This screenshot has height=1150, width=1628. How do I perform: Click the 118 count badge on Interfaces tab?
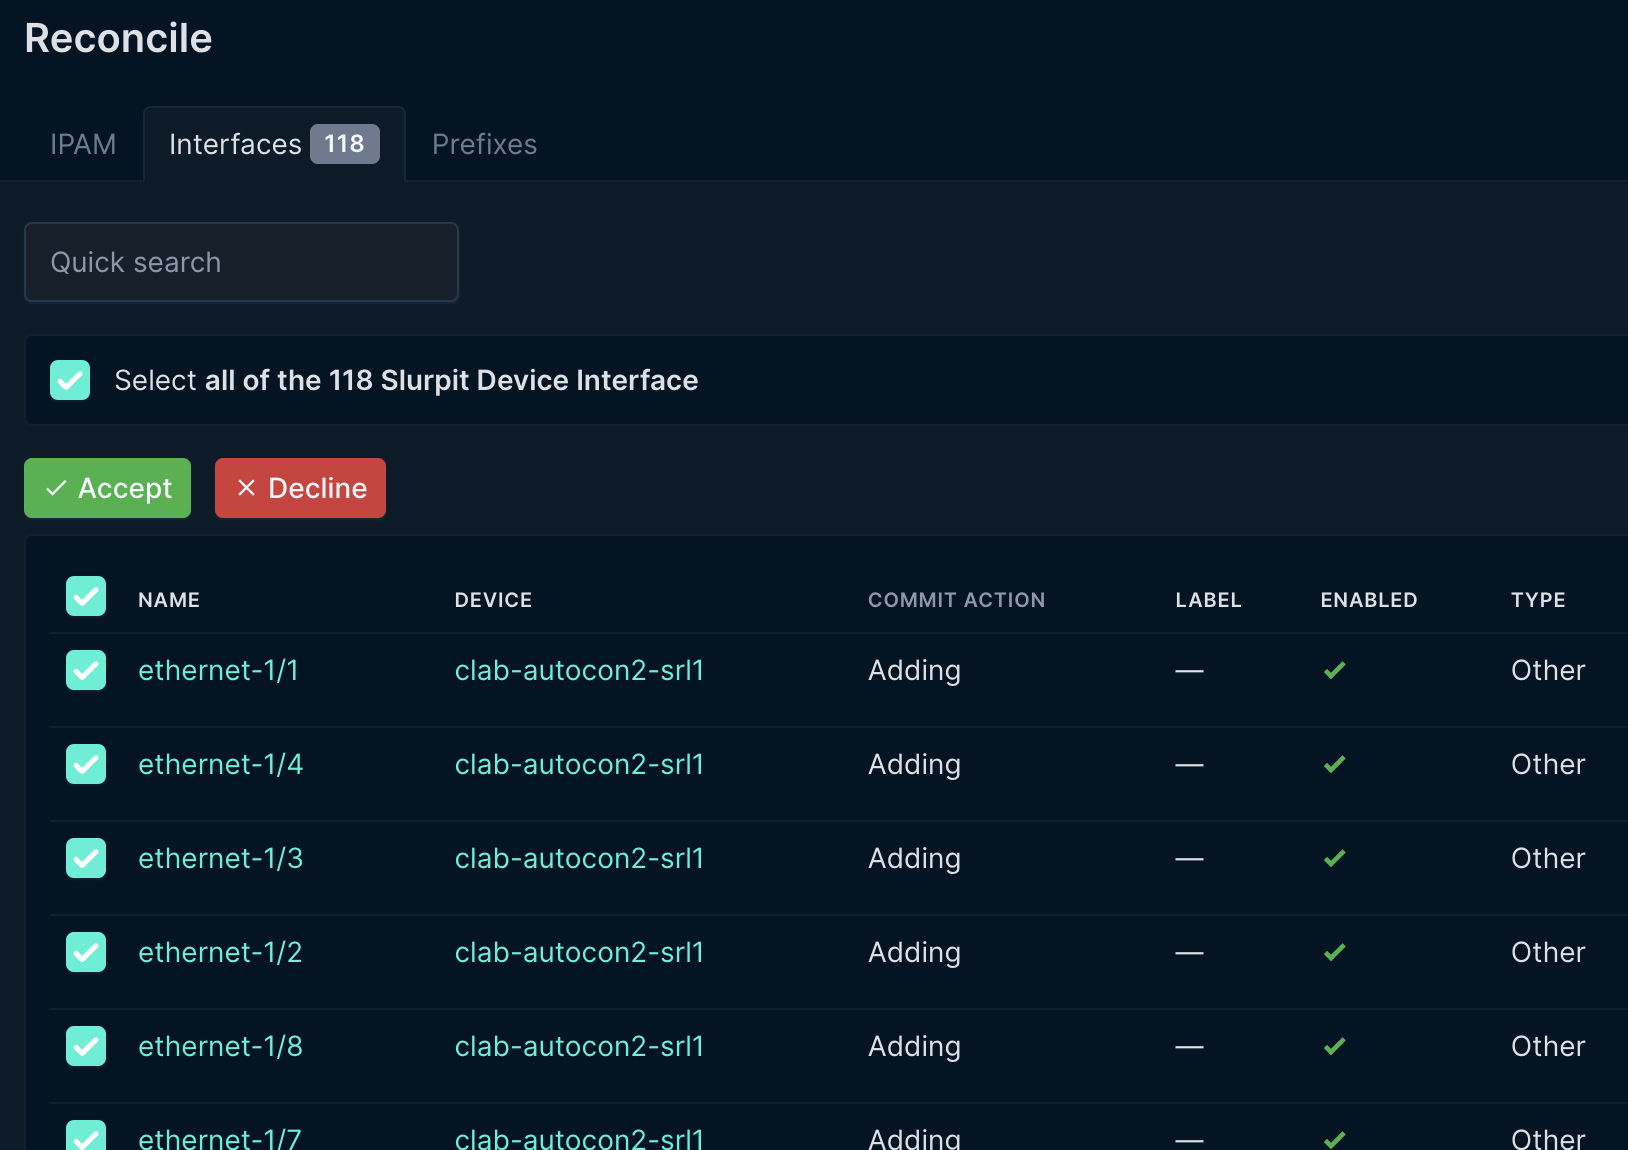pyautogui.click(x=344, y=144)
